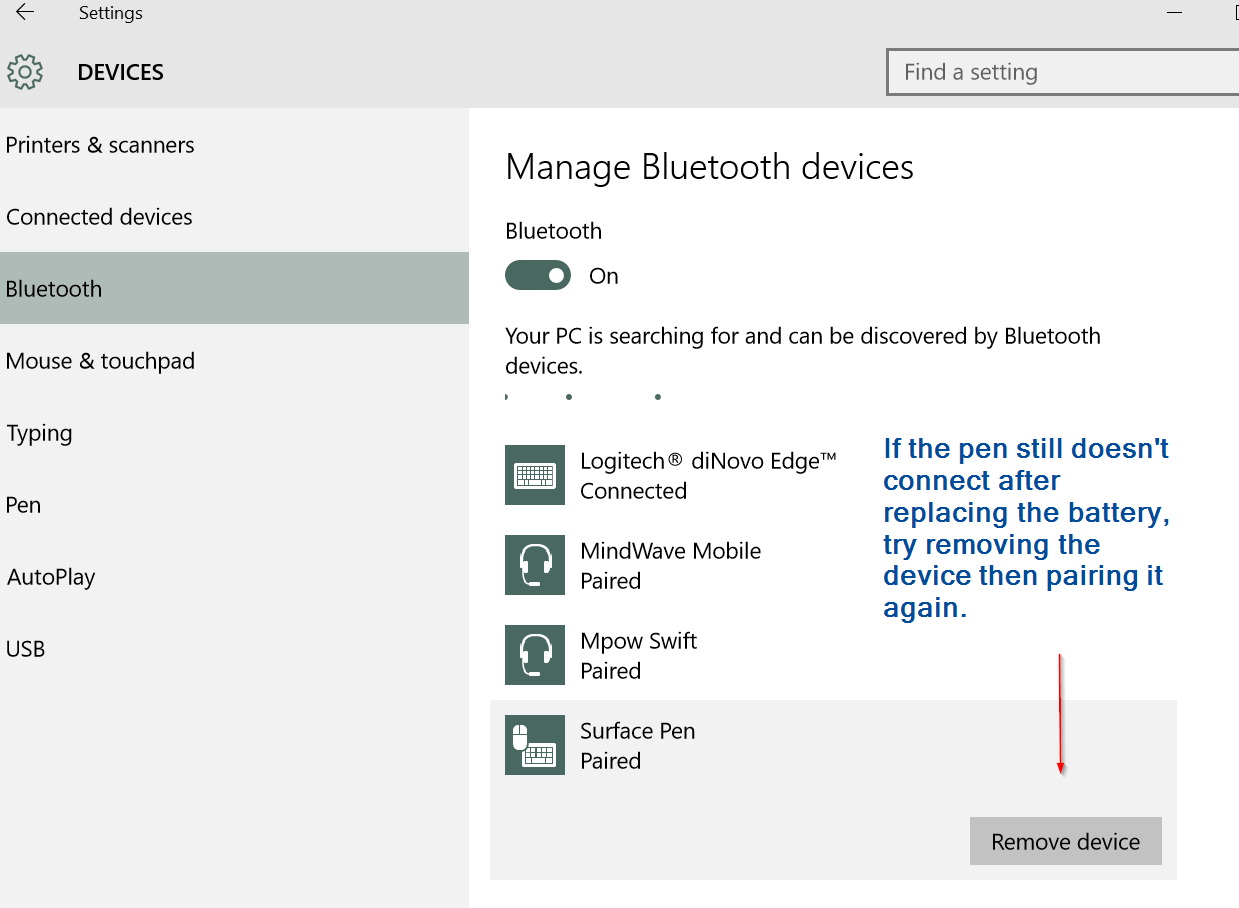
Task: Click the Logitech diNovo Edge keyboard icon
Action: pos(534,475)
